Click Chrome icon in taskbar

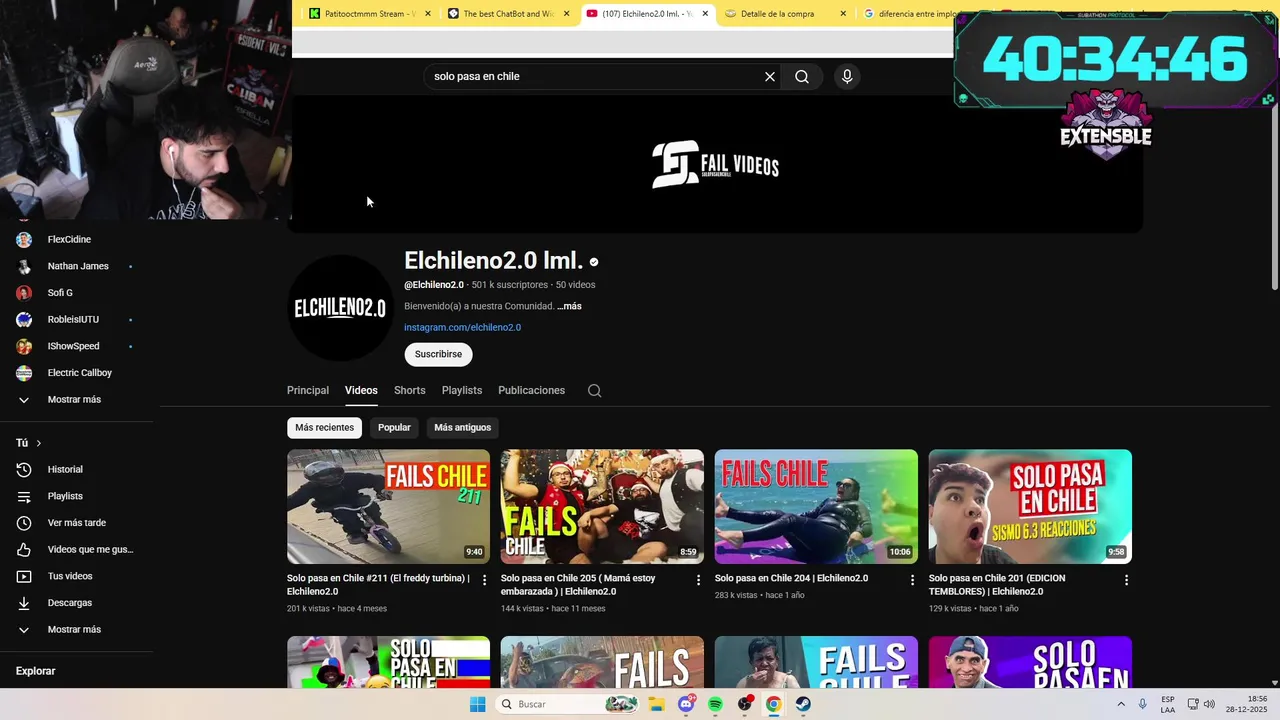(x=774, y=704)
